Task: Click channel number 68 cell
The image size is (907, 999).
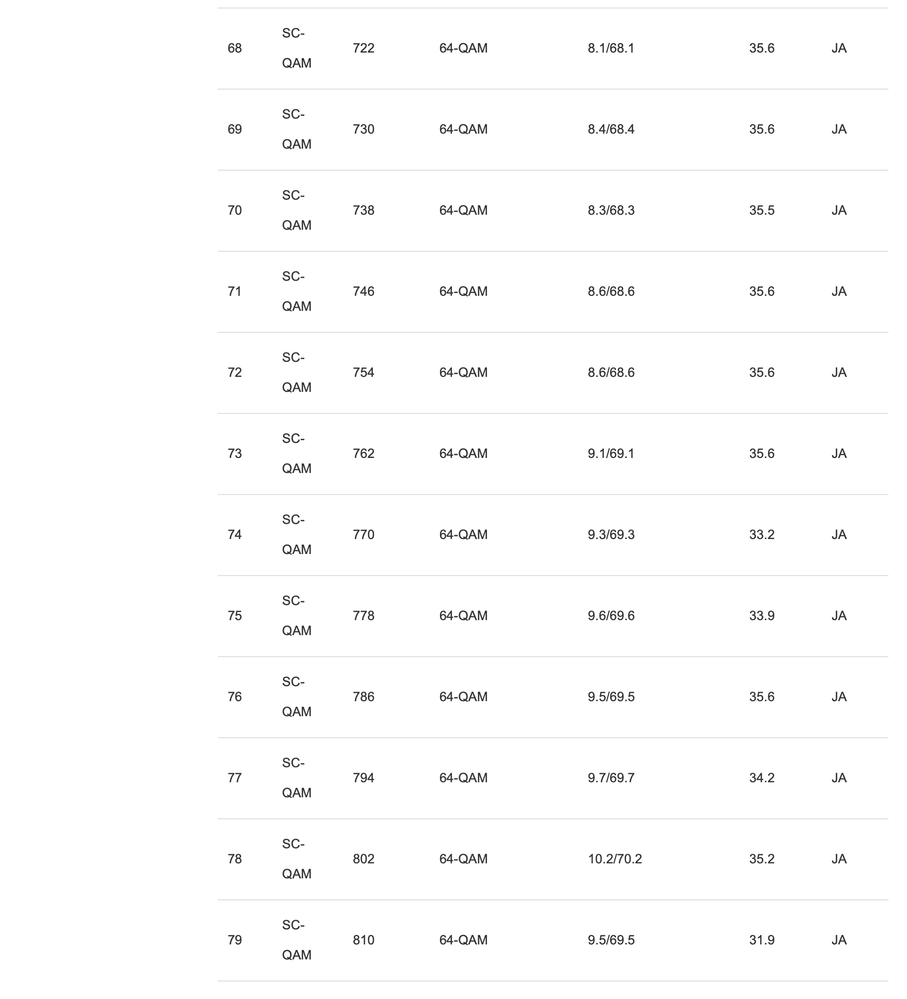Action: tap(234, 48)
